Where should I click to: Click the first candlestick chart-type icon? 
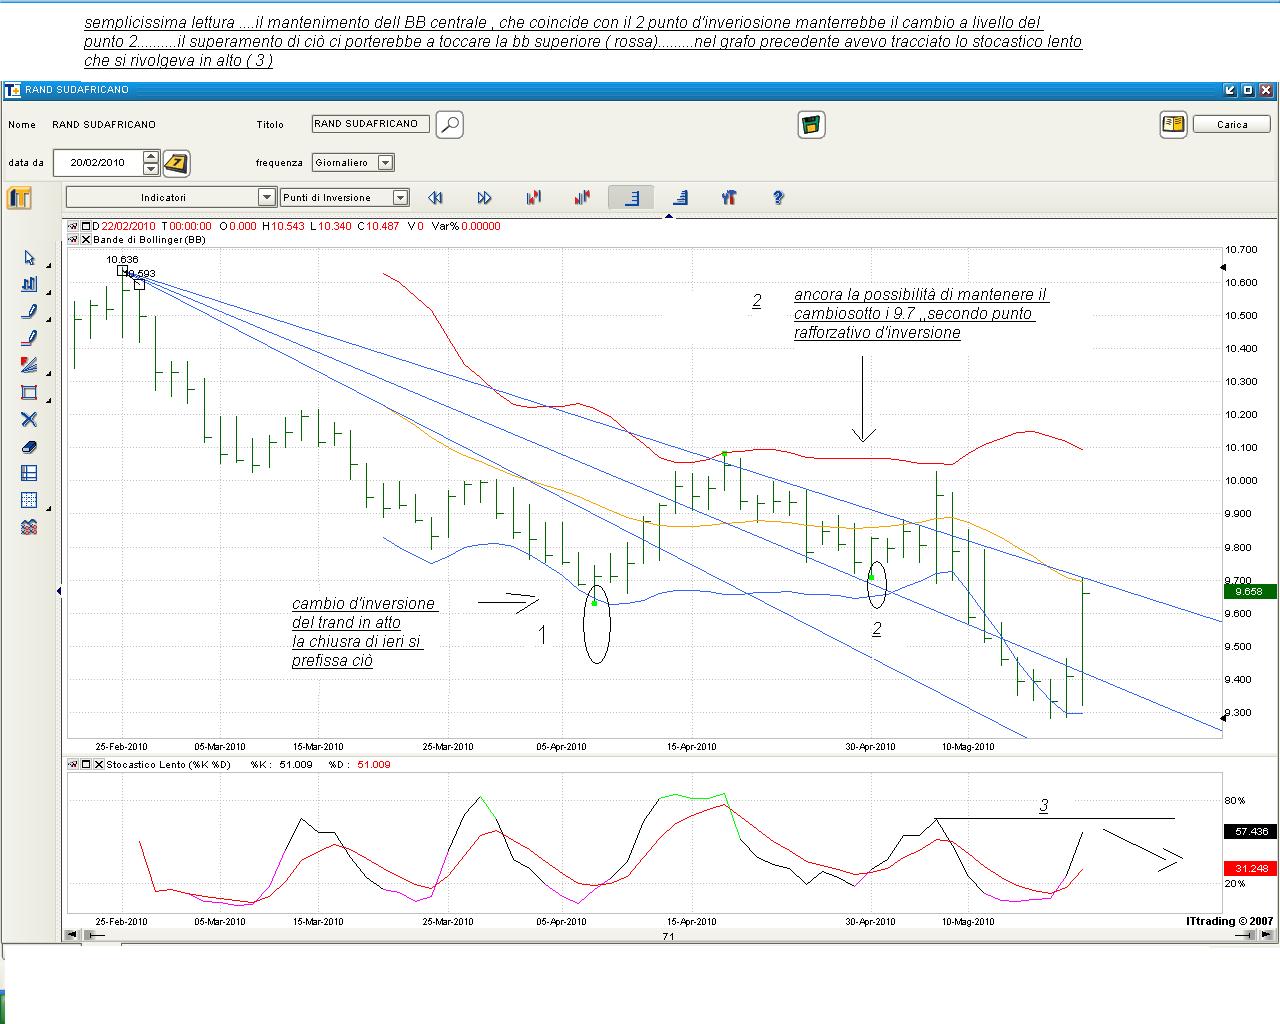coord(533,198)
